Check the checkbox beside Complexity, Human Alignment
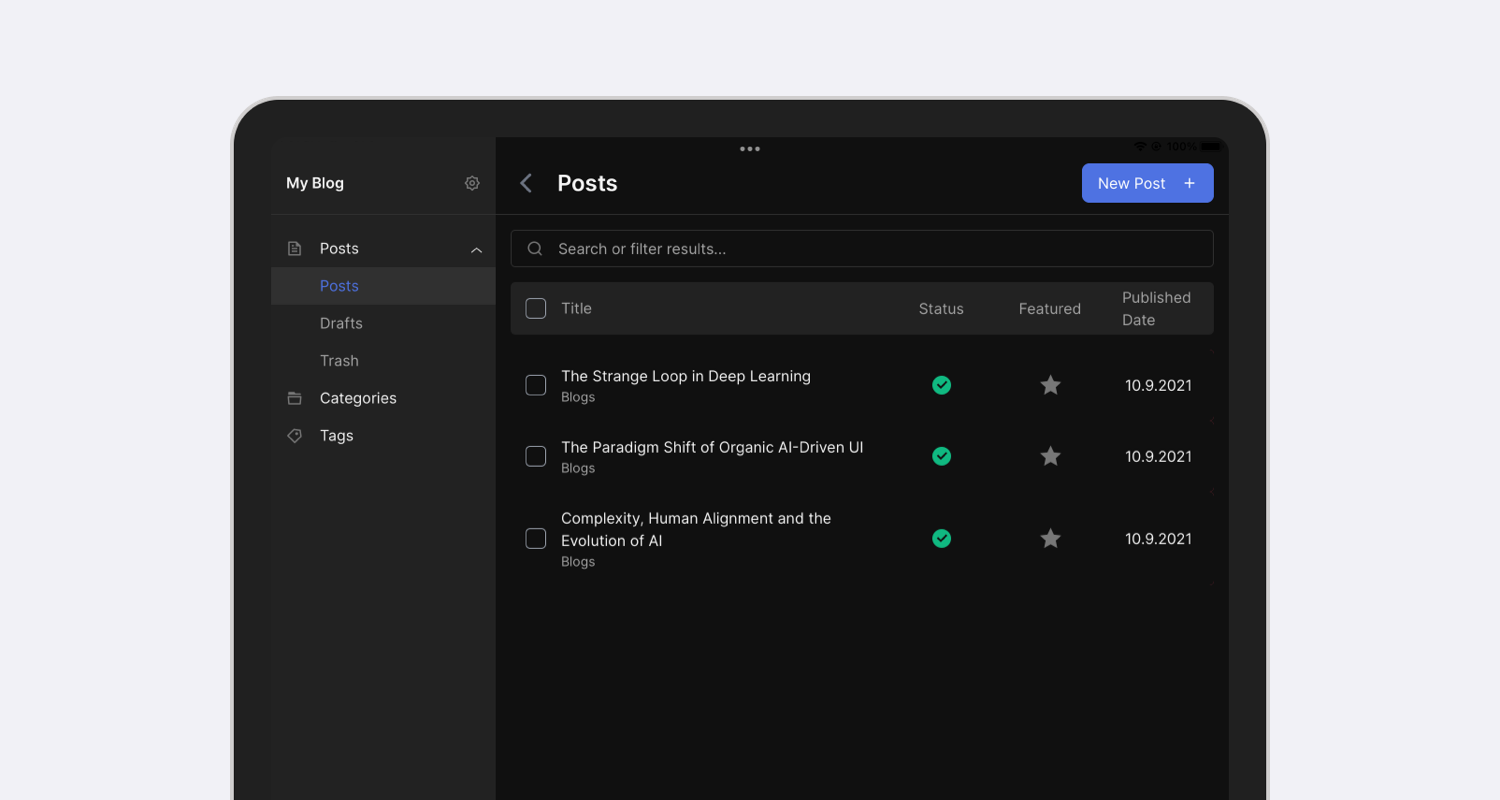This screenshot has width=1500, height=800. (x=535, y=538)
